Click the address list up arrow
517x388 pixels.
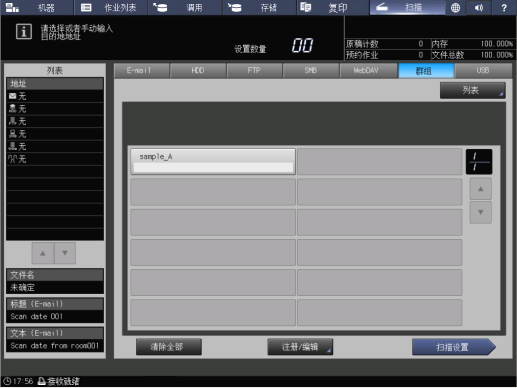tap(43, 253)
